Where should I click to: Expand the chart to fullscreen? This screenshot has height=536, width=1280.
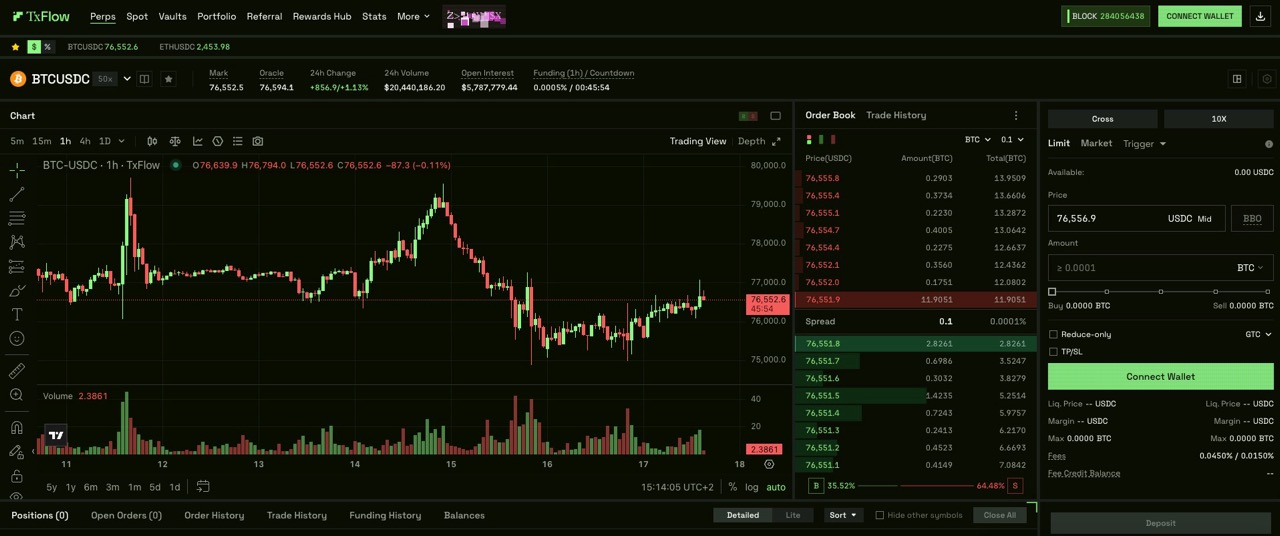tap(776, 141)
